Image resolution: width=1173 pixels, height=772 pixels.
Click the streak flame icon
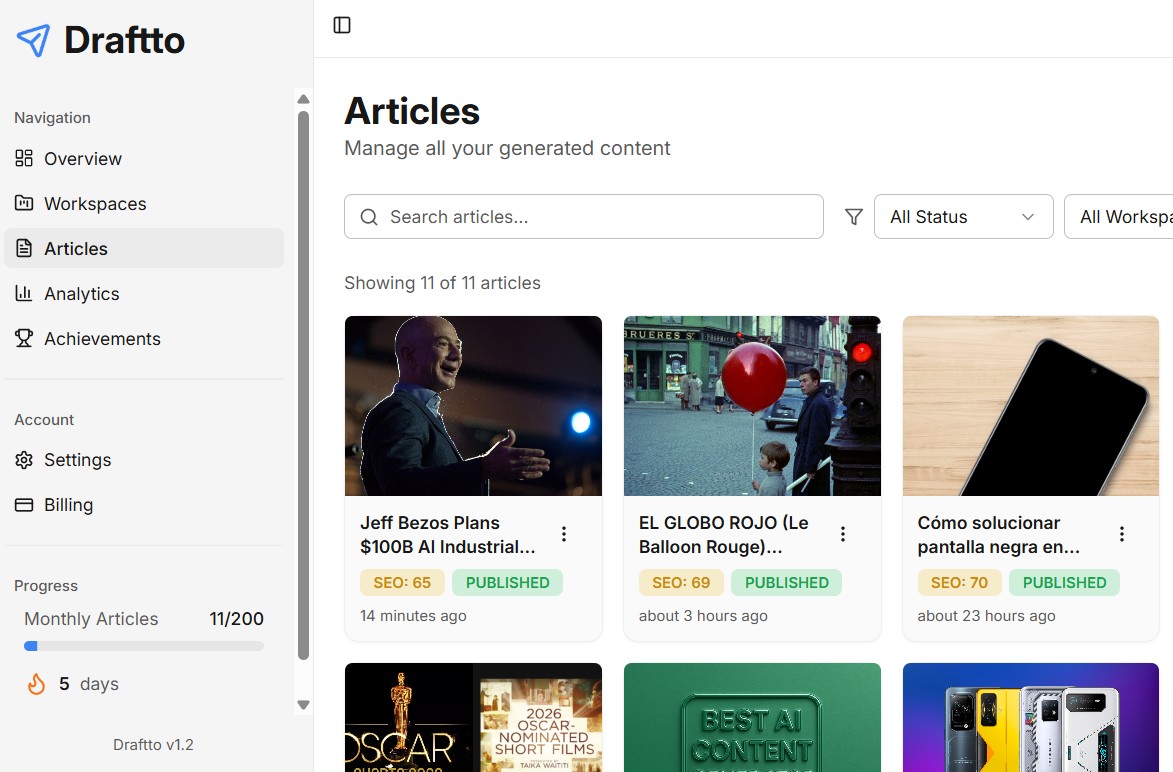click(x=36, y=684)
